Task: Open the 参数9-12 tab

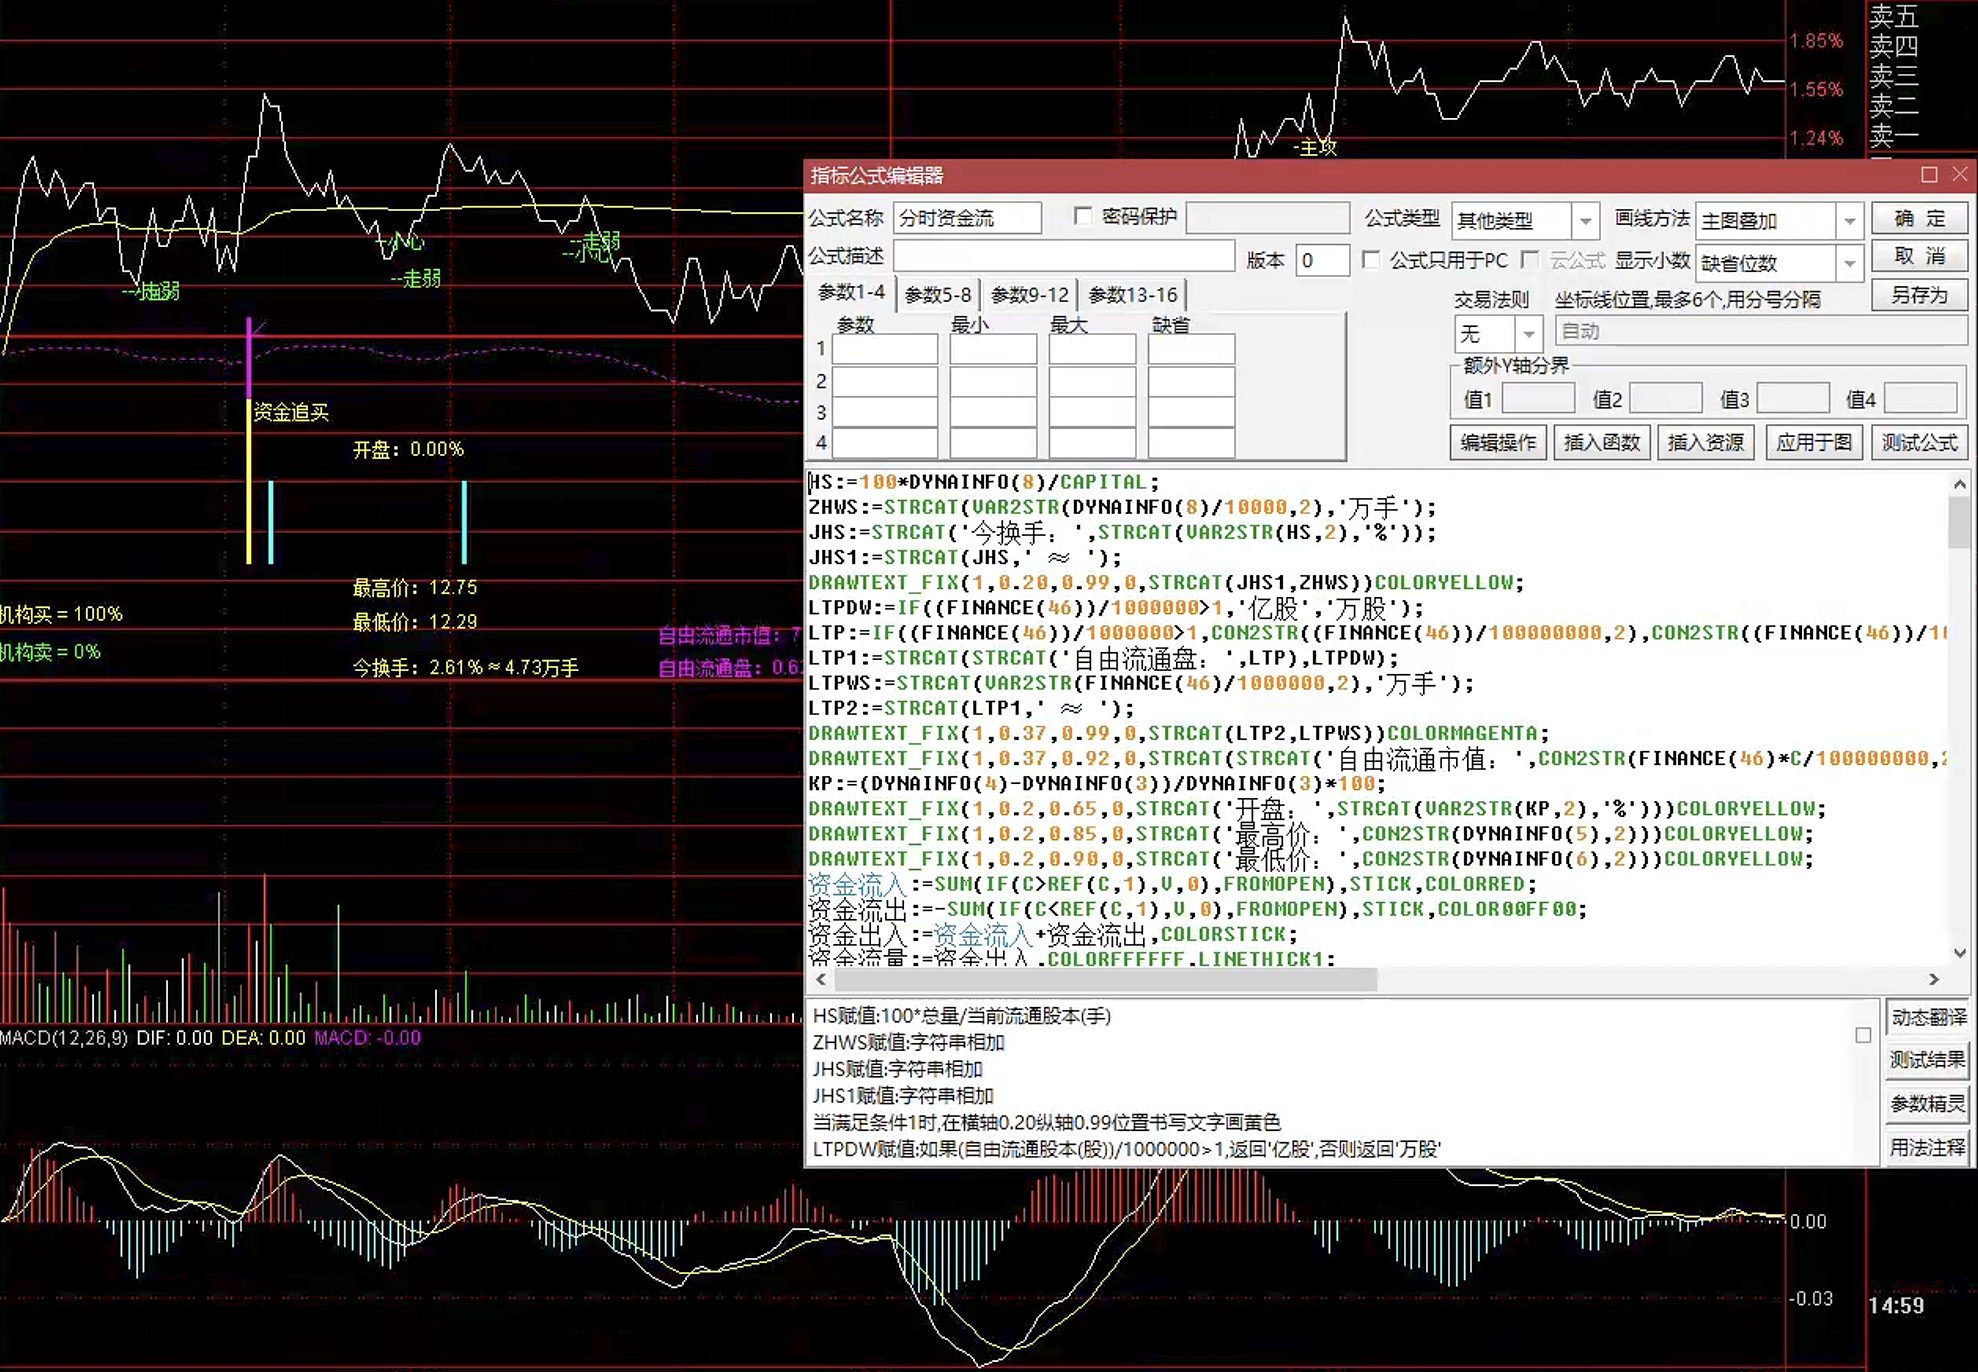Action: click(1029, 295)
